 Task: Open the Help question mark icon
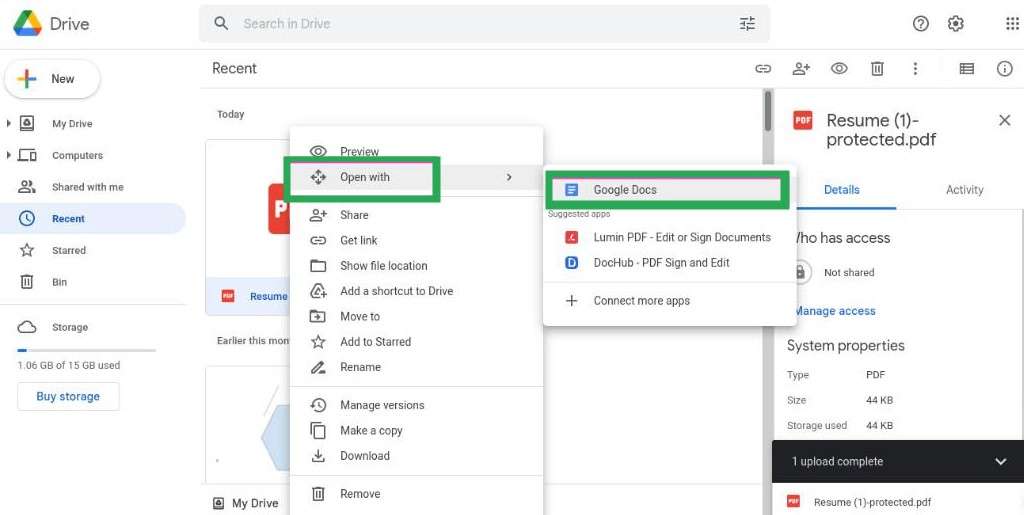(x=920, y=24)
